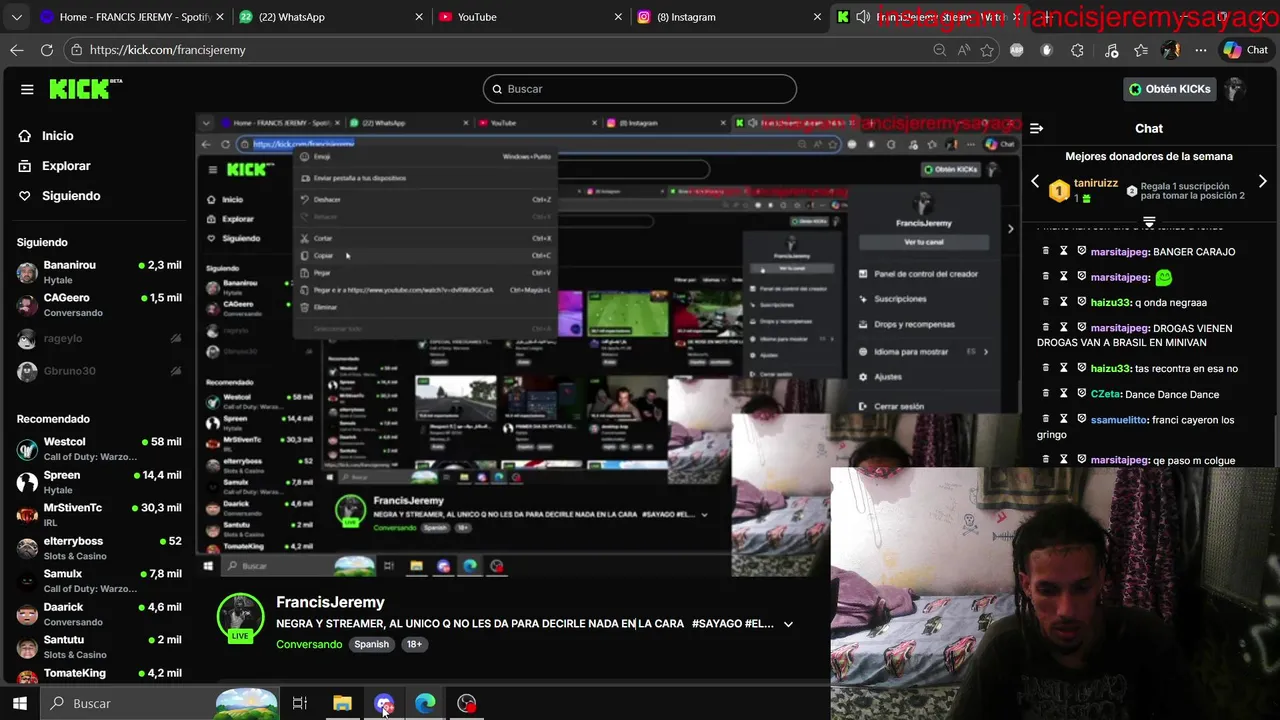The height and width of the screenshot is (720, 1280).
Task: Show next top donor with right arrow
Action: coord(1262,182)
